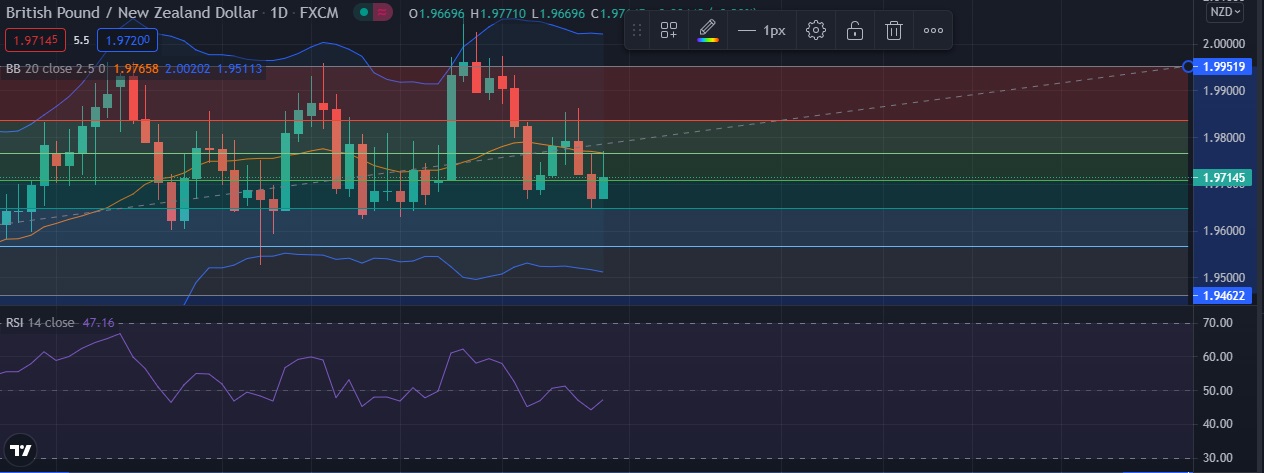Click the pink data mode indicator
Screen dimensions: 1264x473
tap(384, 13)
